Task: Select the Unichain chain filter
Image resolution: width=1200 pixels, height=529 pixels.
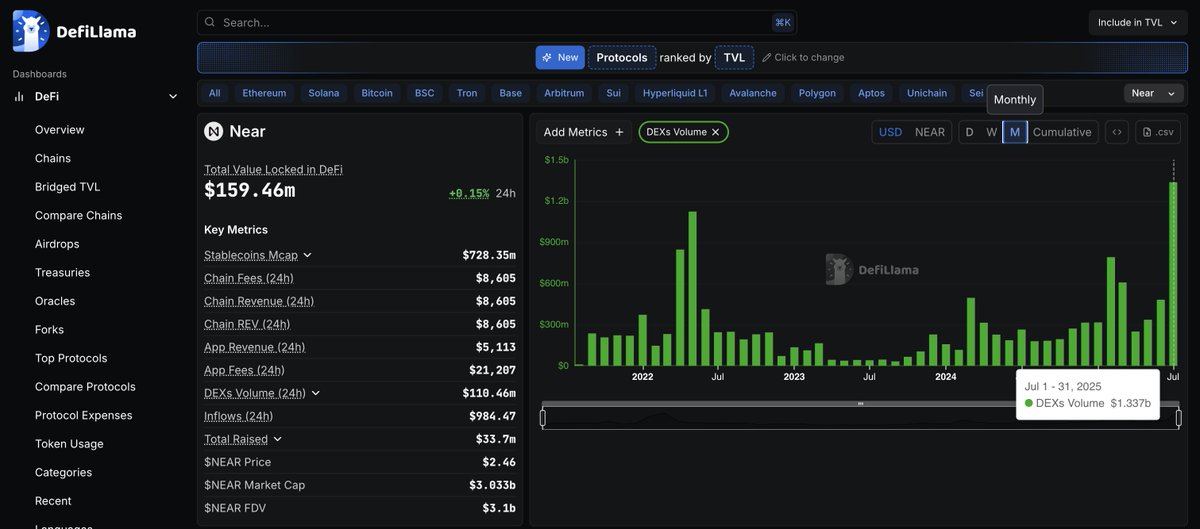Action: (x=927, y=93)
